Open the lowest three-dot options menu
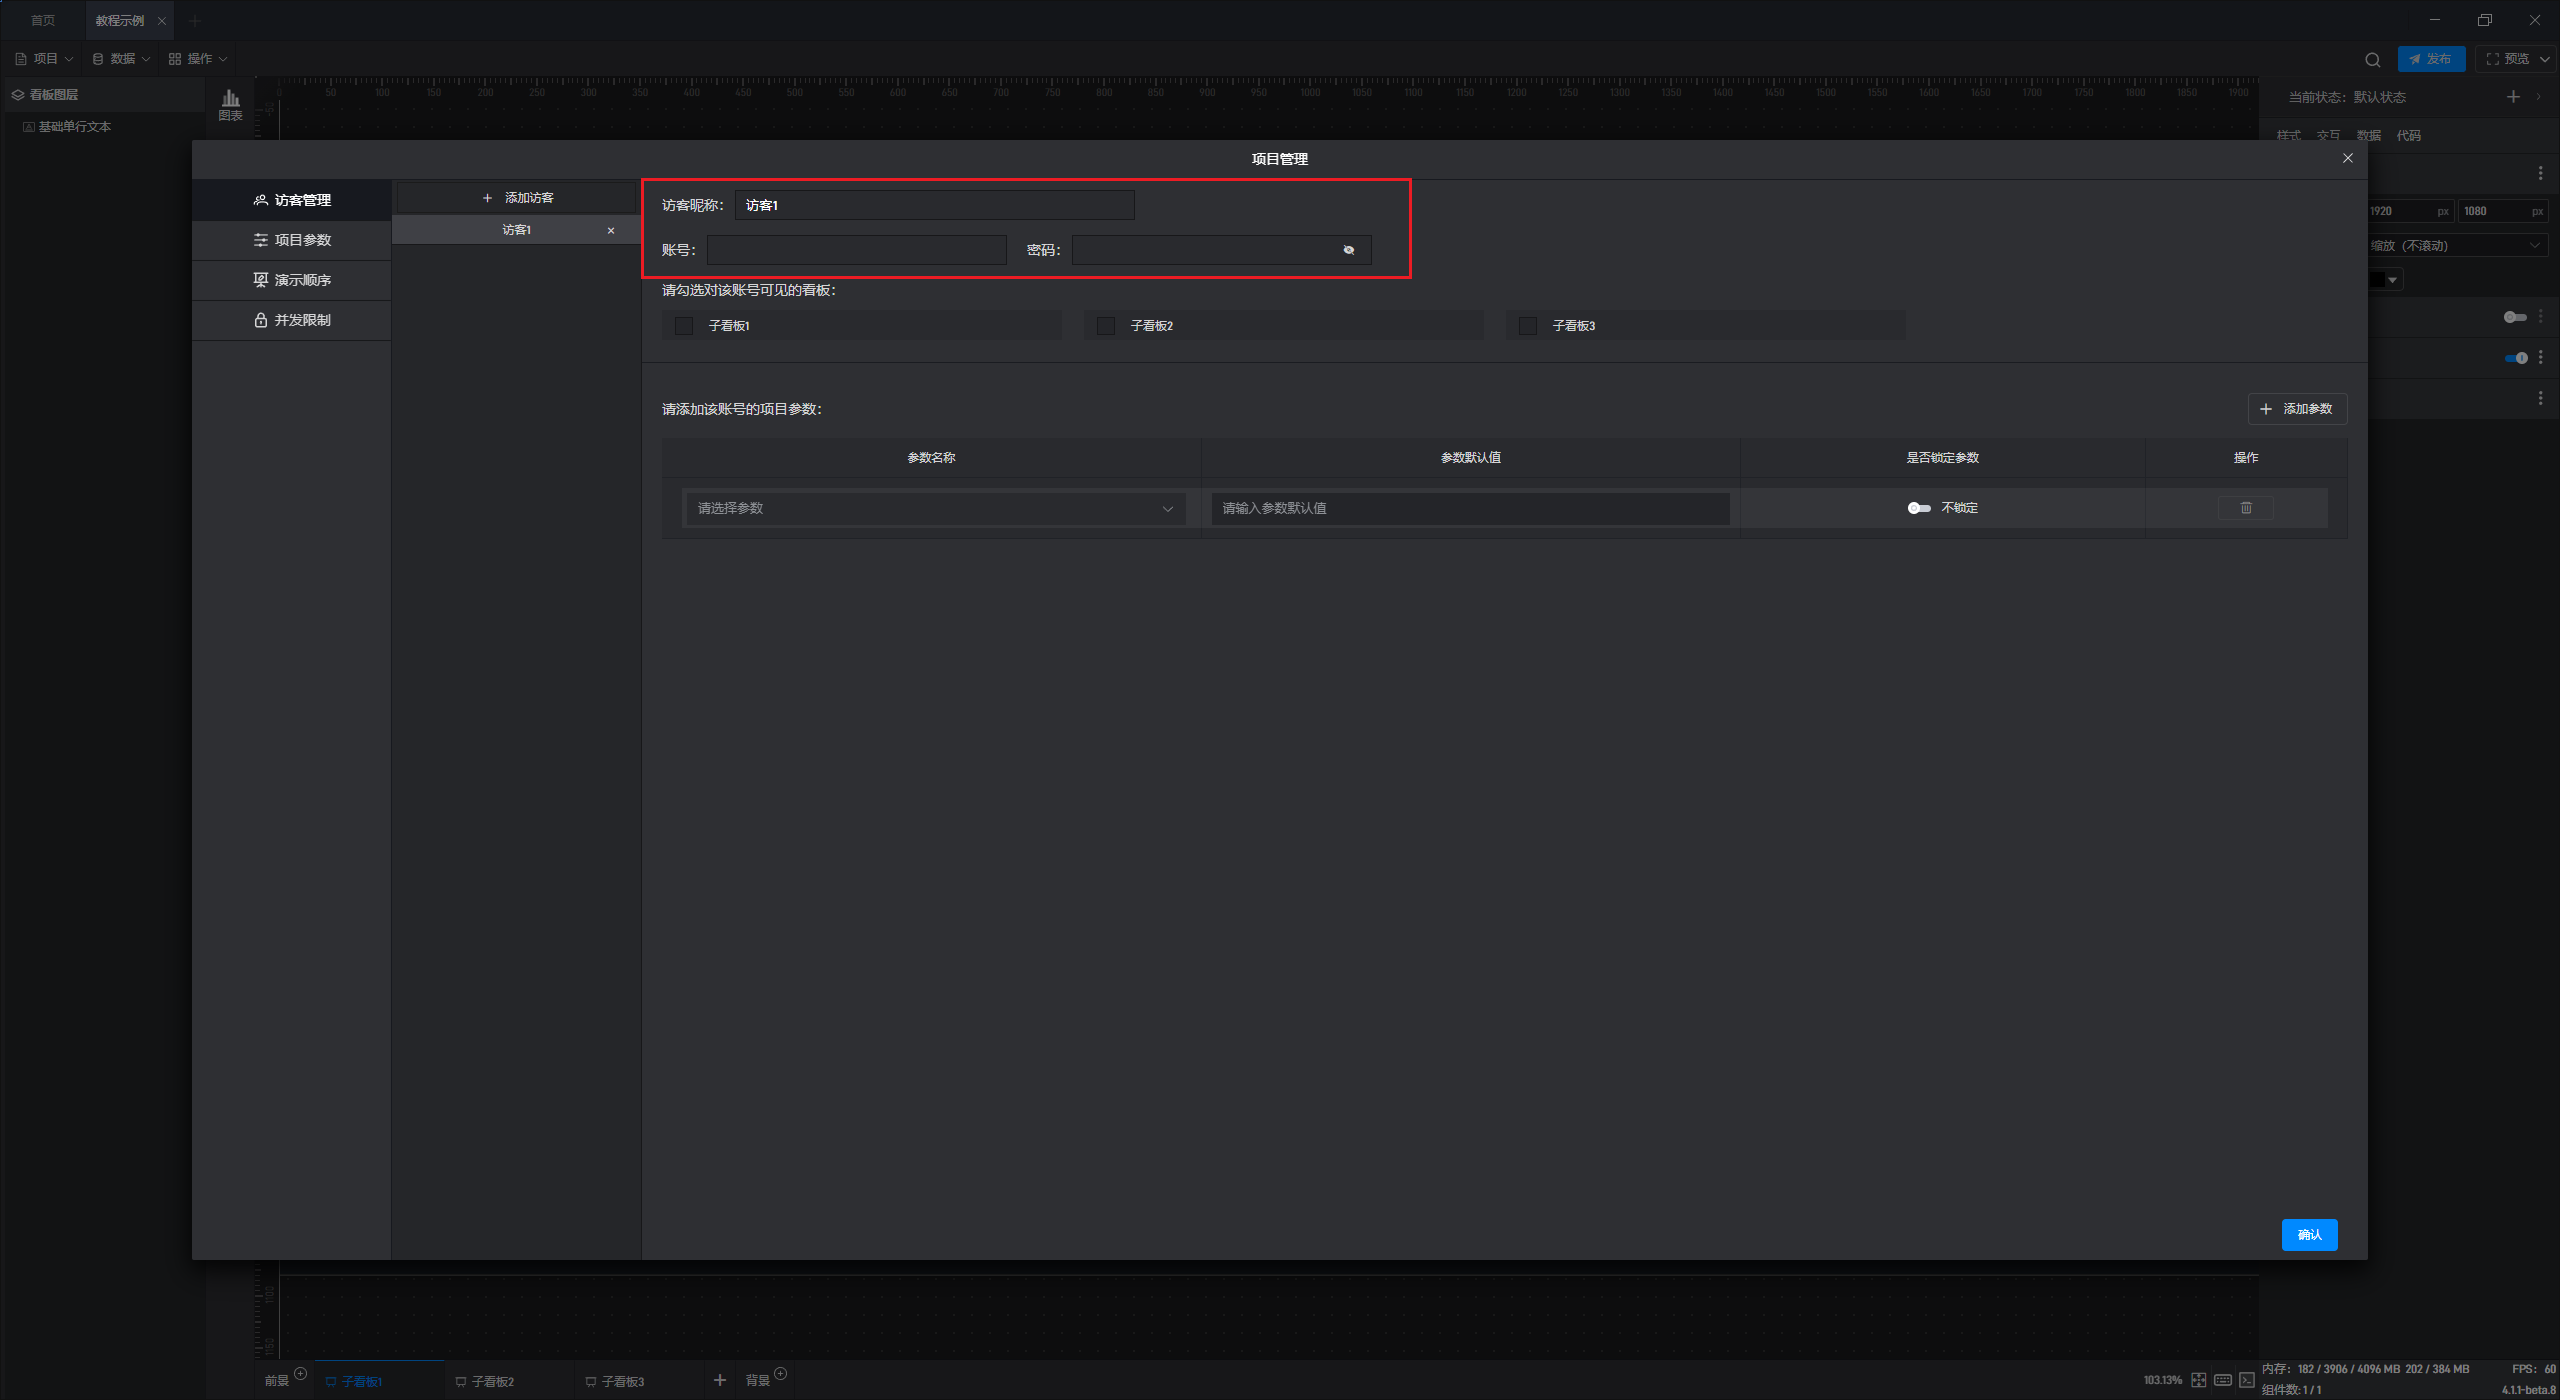This screenshot has width=2560, height=1400. point(2540,398)
